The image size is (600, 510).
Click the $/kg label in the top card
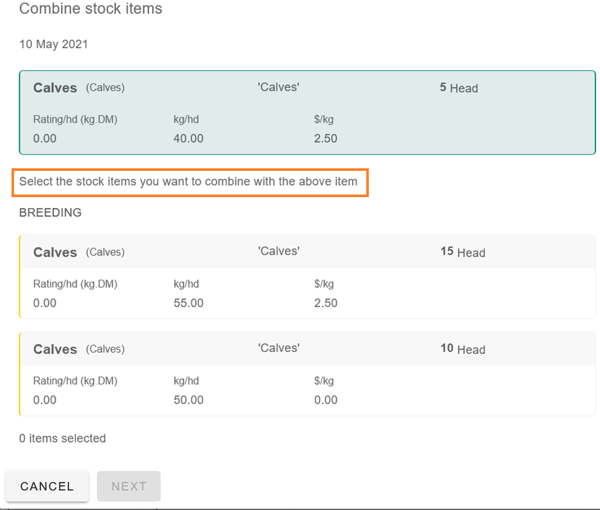click(324, 120)
